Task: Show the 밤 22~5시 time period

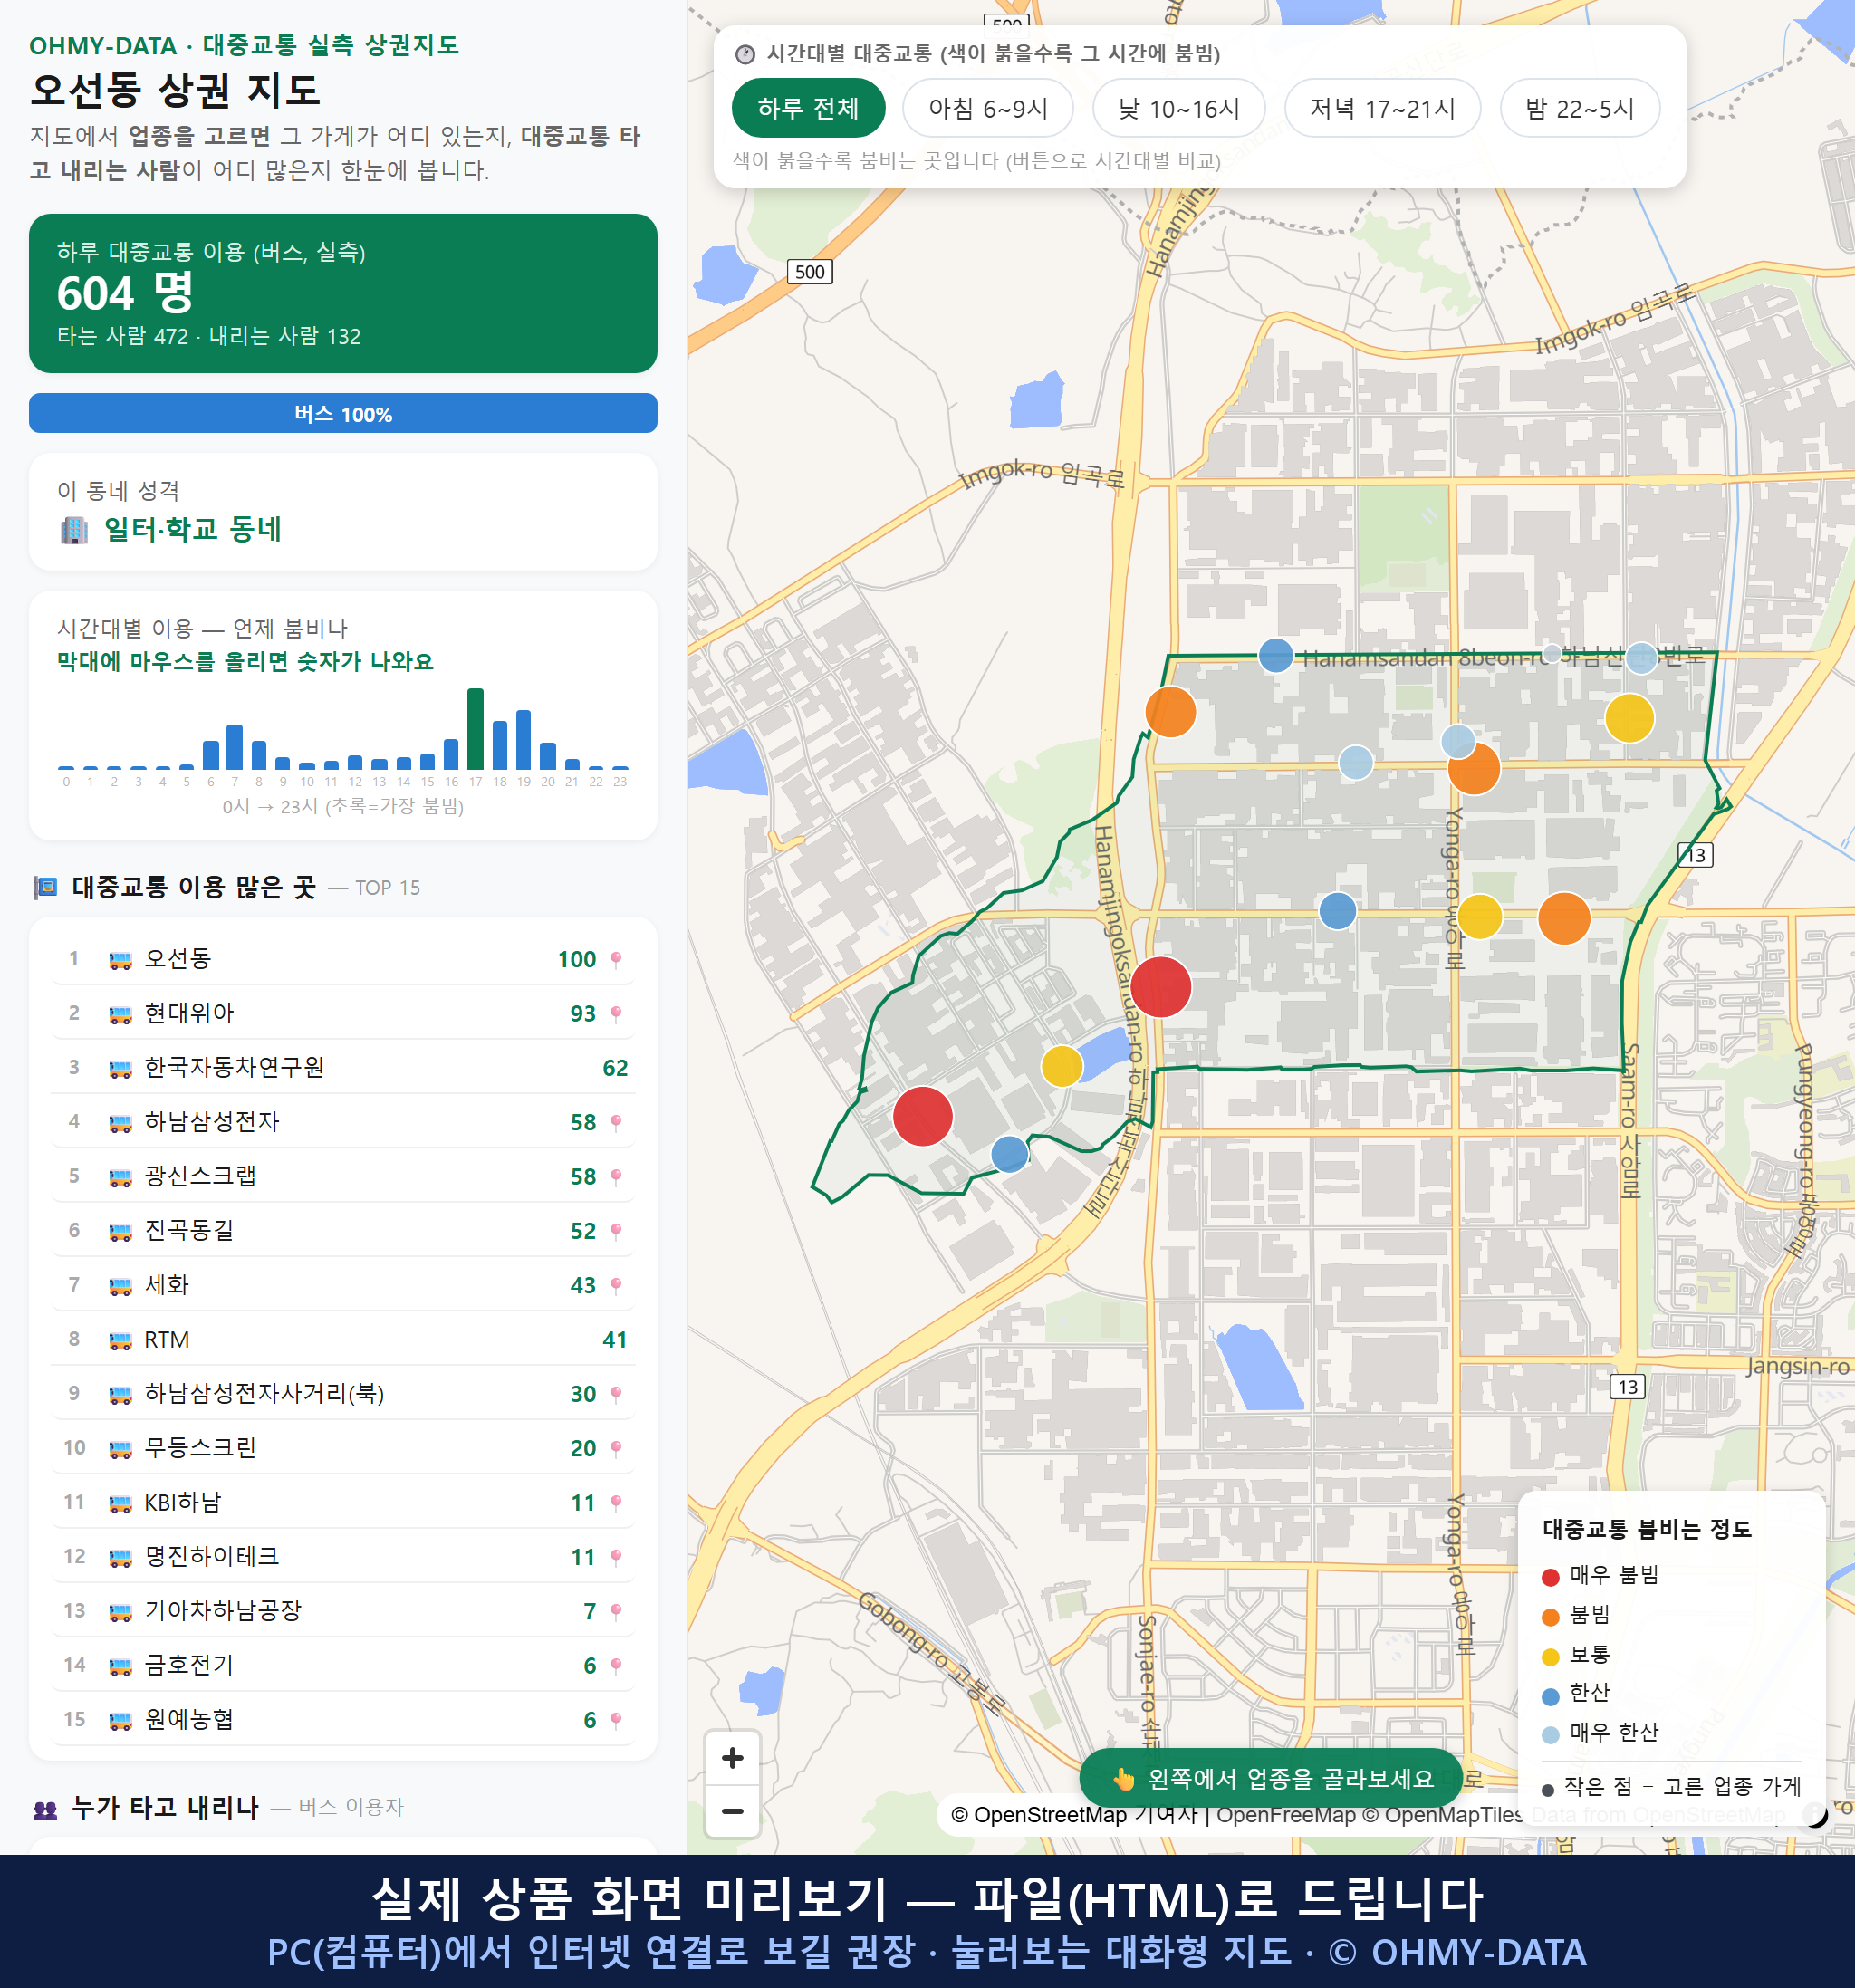Action: click(x=1579, y=108)
